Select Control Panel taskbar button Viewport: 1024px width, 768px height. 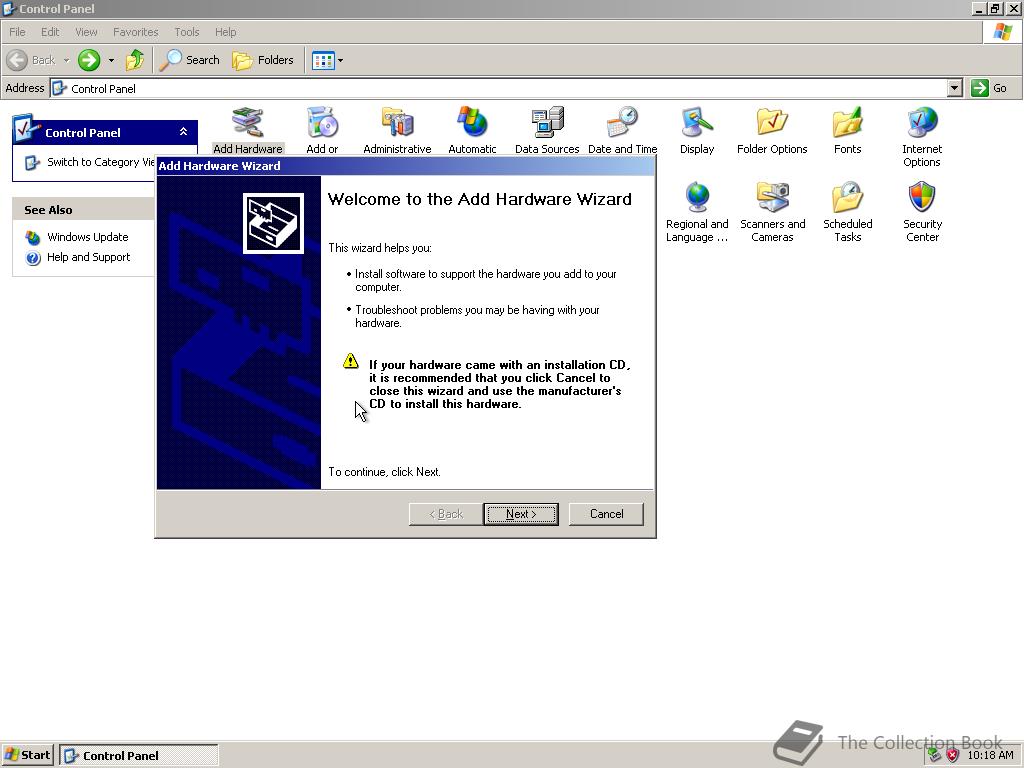(x=139, y=756)
